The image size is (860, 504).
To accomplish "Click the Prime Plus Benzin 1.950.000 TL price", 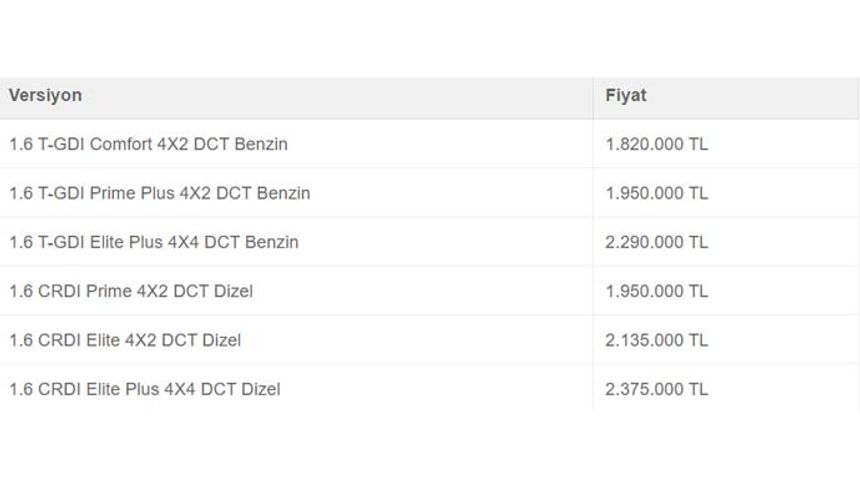I will [657, 193].
